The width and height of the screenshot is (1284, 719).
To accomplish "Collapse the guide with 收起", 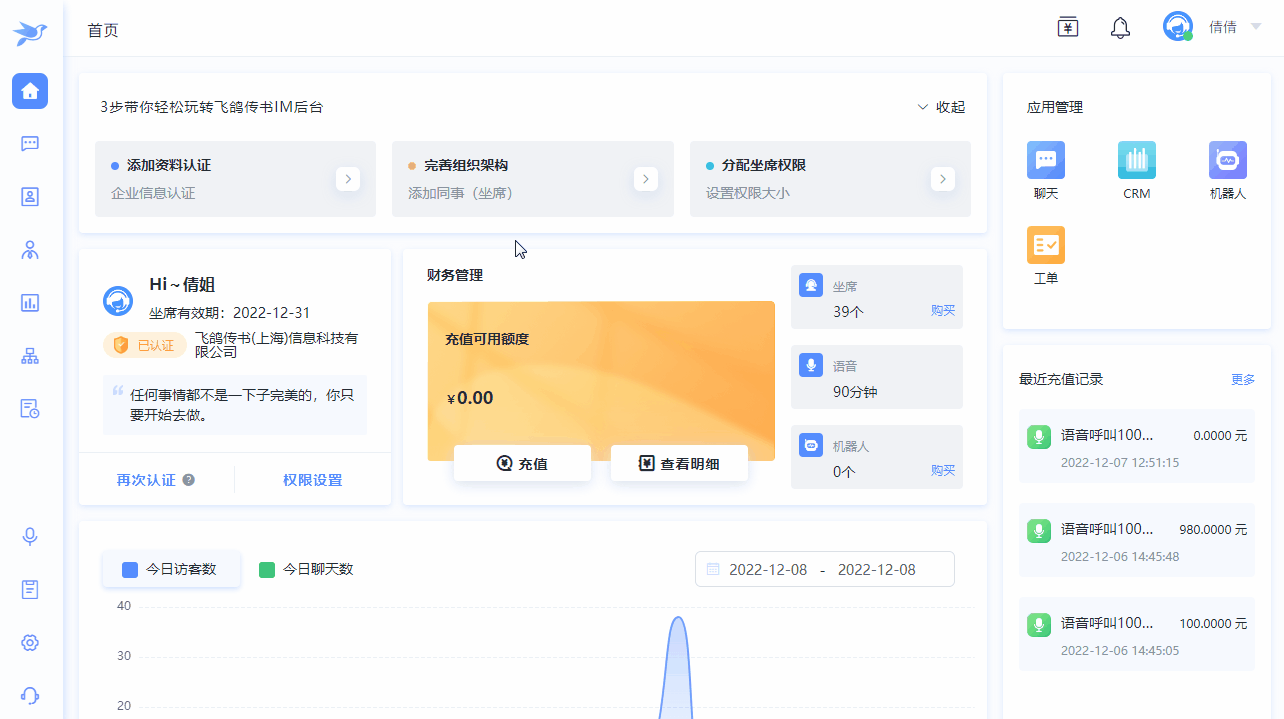I will click(941, 107).
